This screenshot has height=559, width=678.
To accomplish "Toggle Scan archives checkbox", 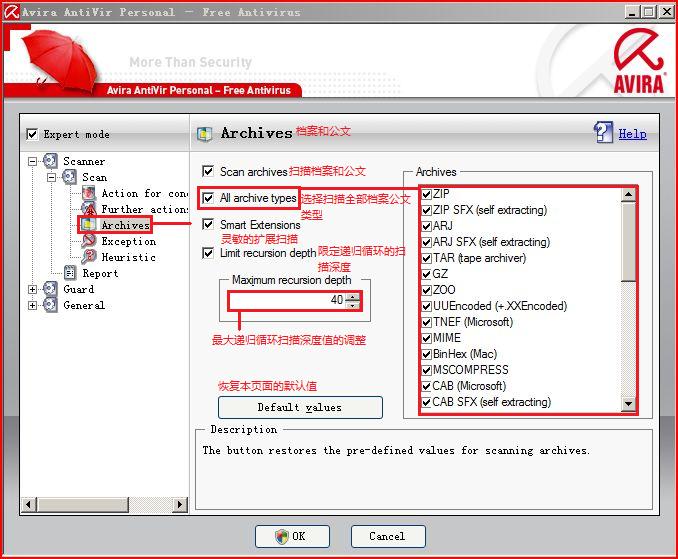I will click(x=208, y=171).
